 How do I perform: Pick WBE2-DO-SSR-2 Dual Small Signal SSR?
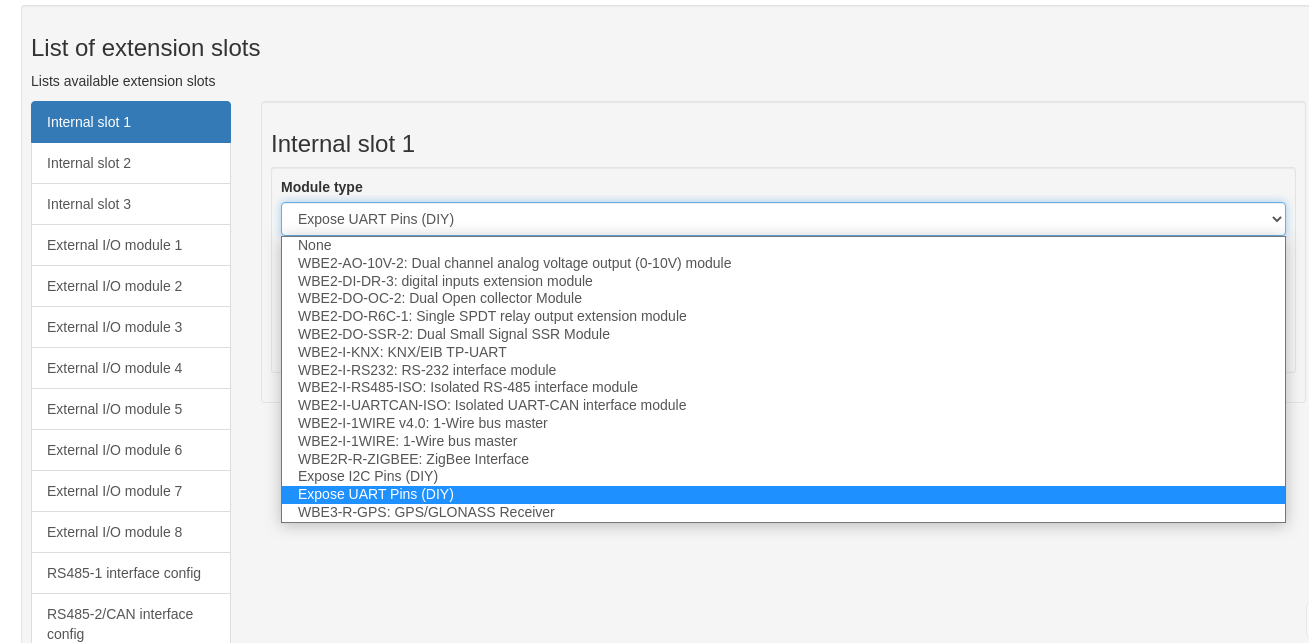[x=783, y=334]
